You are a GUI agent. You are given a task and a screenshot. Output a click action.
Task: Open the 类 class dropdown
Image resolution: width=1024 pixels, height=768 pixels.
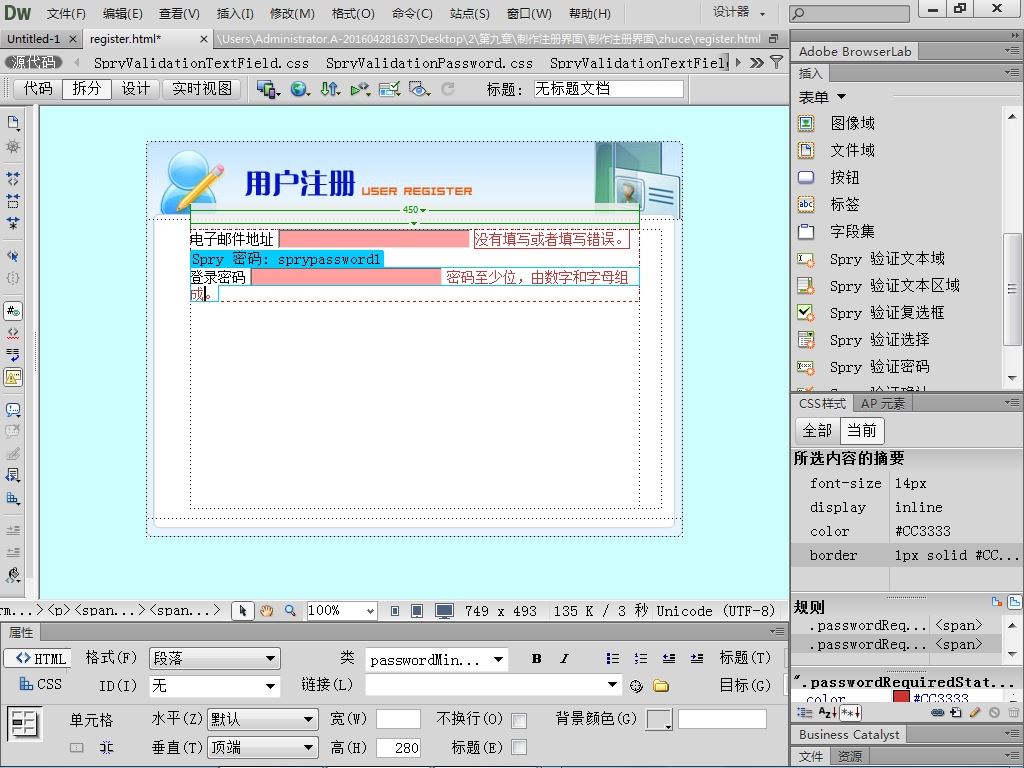[x=436, y=660]
